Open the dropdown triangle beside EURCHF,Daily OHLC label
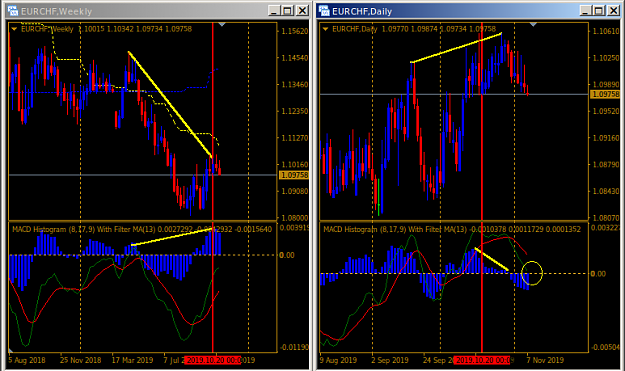This screenshot has width=625, height=371. pos(326,29)
